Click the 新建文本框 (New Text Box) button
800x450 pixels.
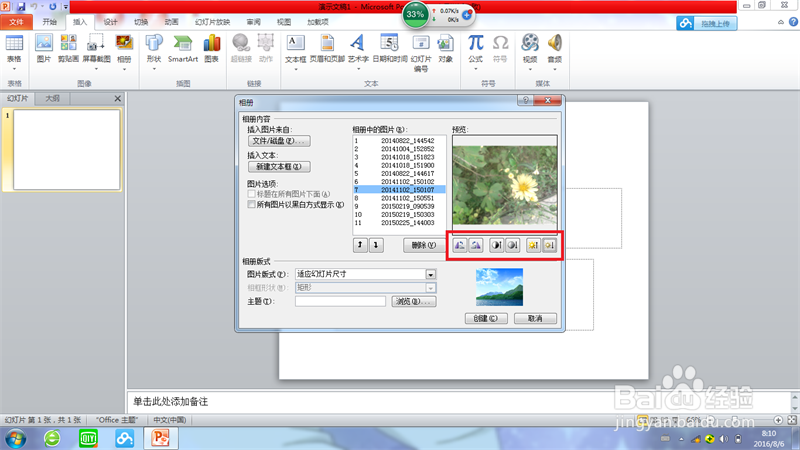tap(279, 166)
